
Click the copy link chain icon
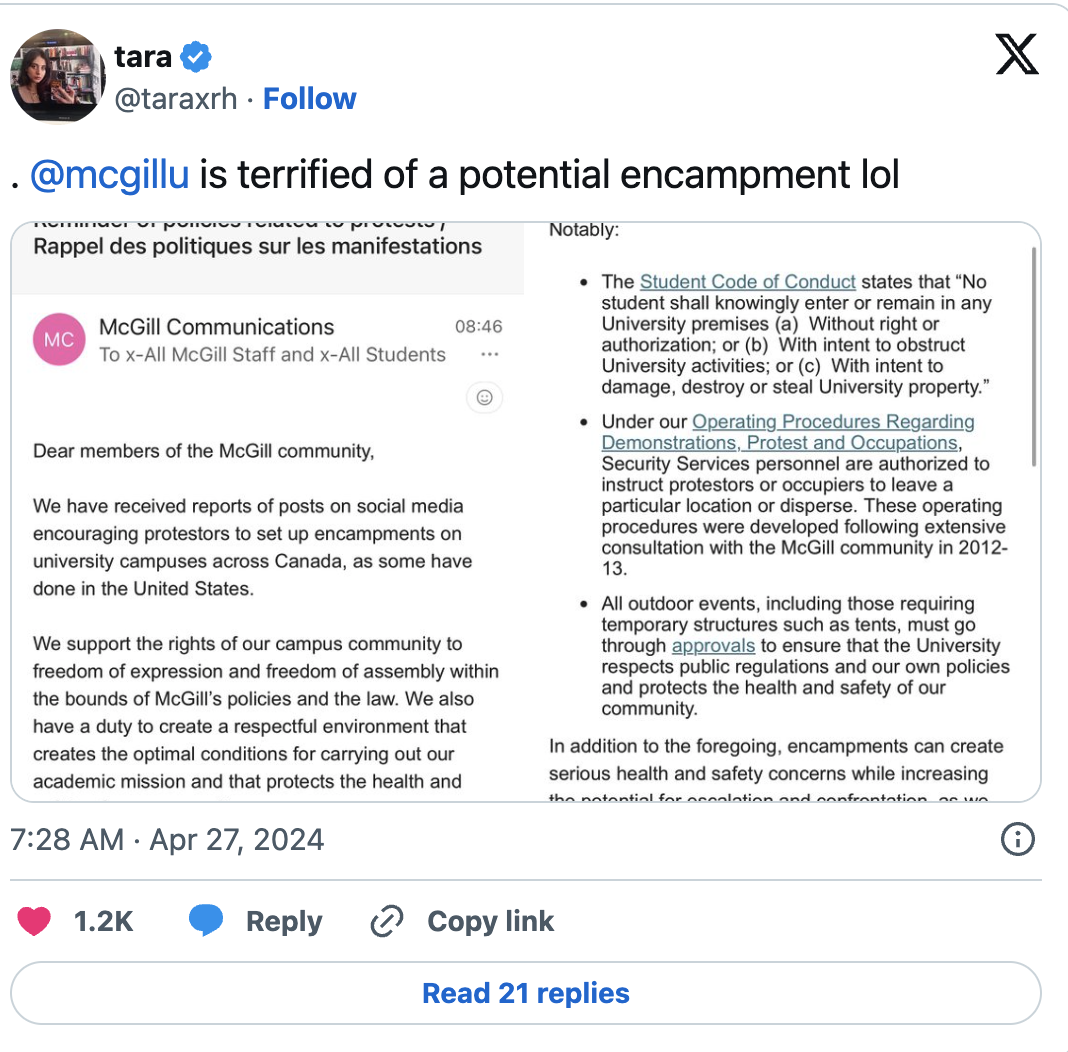coord(387,921)
